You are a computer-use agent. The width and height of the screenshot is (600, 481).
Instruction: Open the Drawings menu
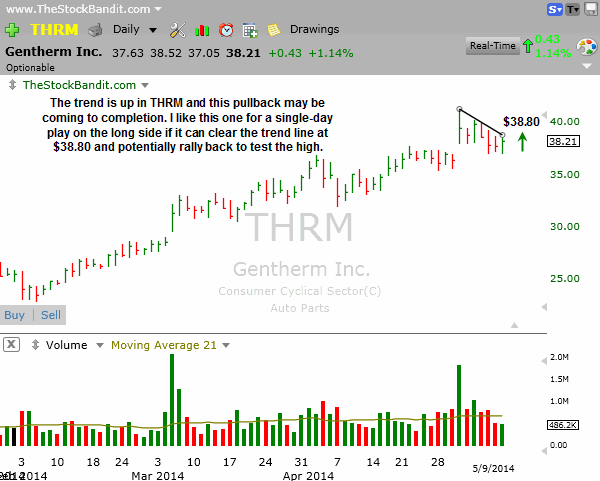(314, 29)
